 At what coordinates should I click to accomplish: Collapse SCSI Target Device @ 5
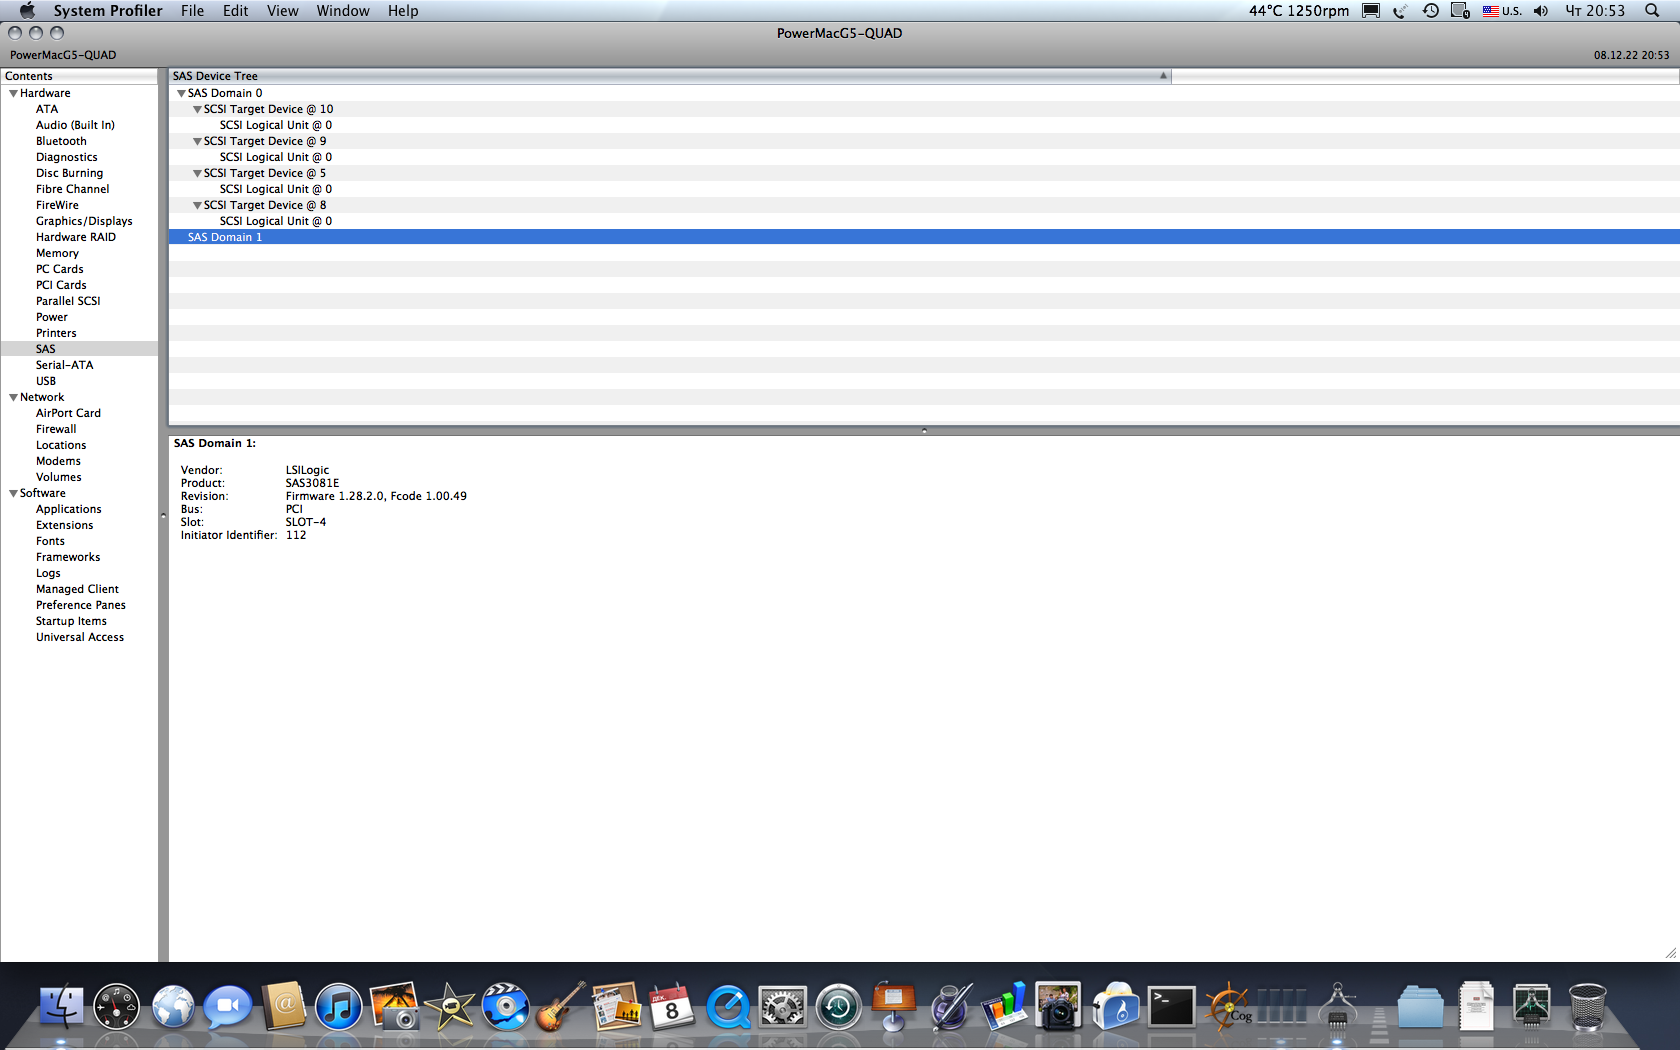click(197, 173)
